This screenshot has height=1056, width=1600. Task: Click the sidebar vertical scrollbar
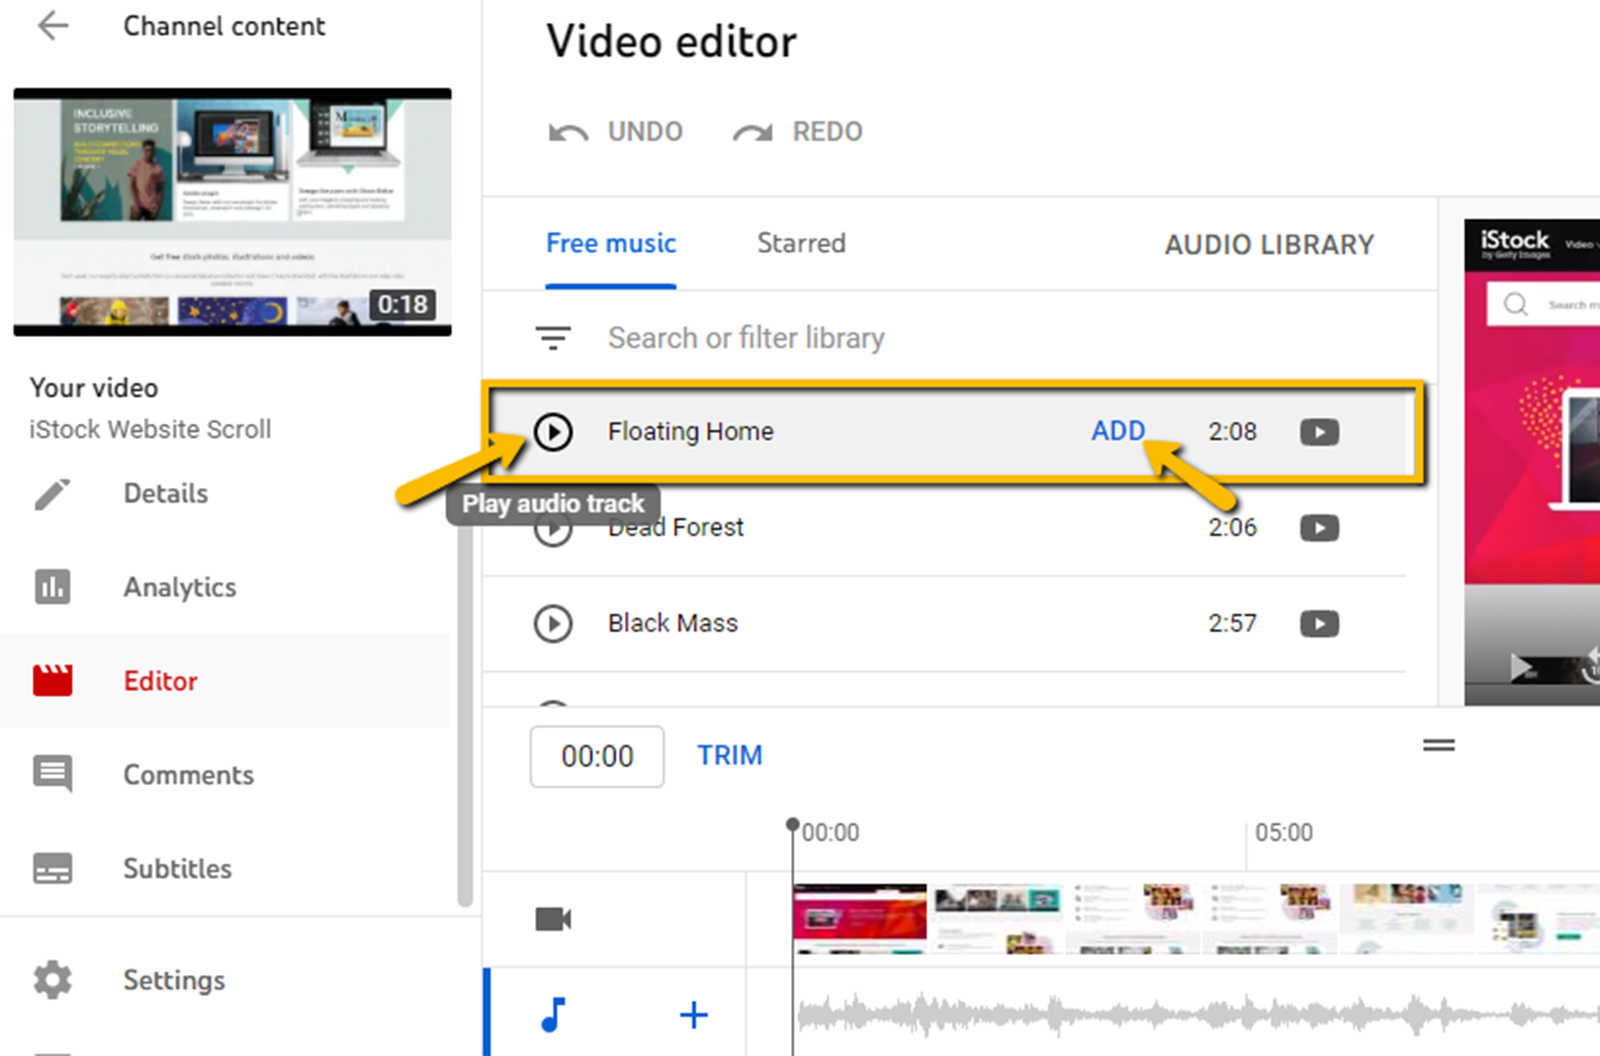click(x=465, y=715)
